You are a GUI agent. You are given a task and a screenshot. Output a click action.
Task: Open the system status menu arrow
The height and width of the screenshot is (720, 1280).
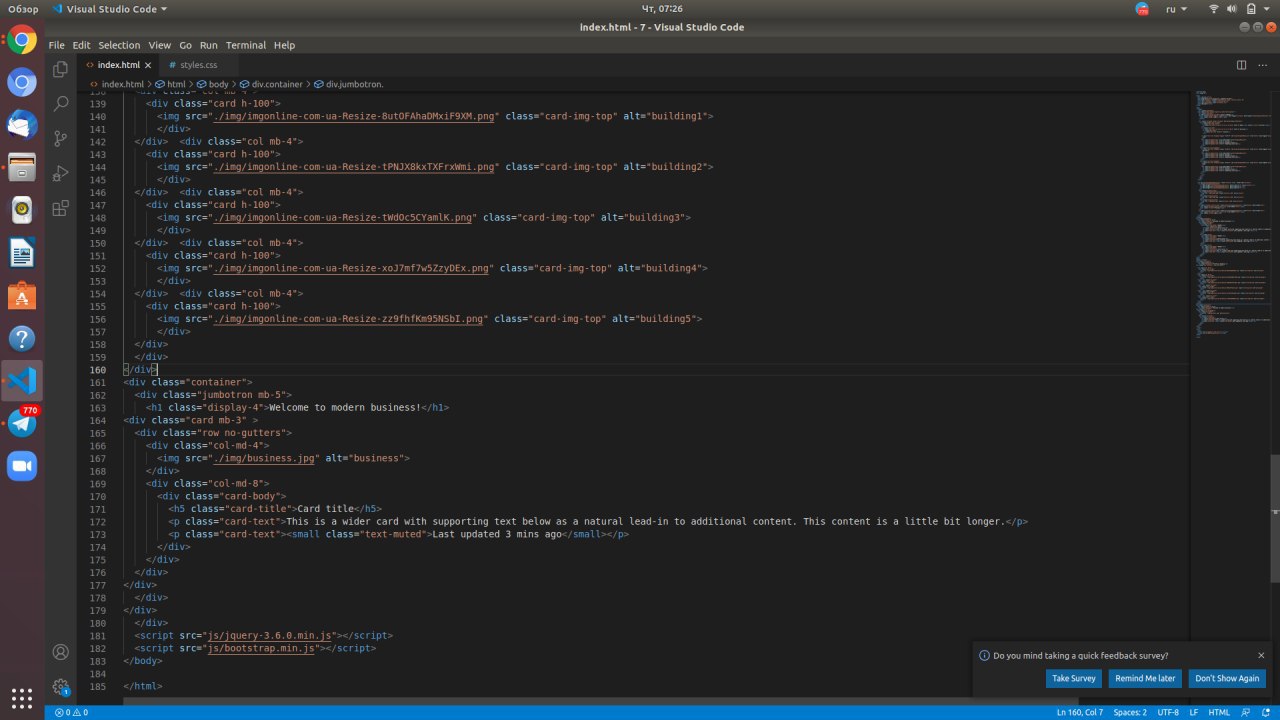pyautogui.click(x=1268, y=8)
